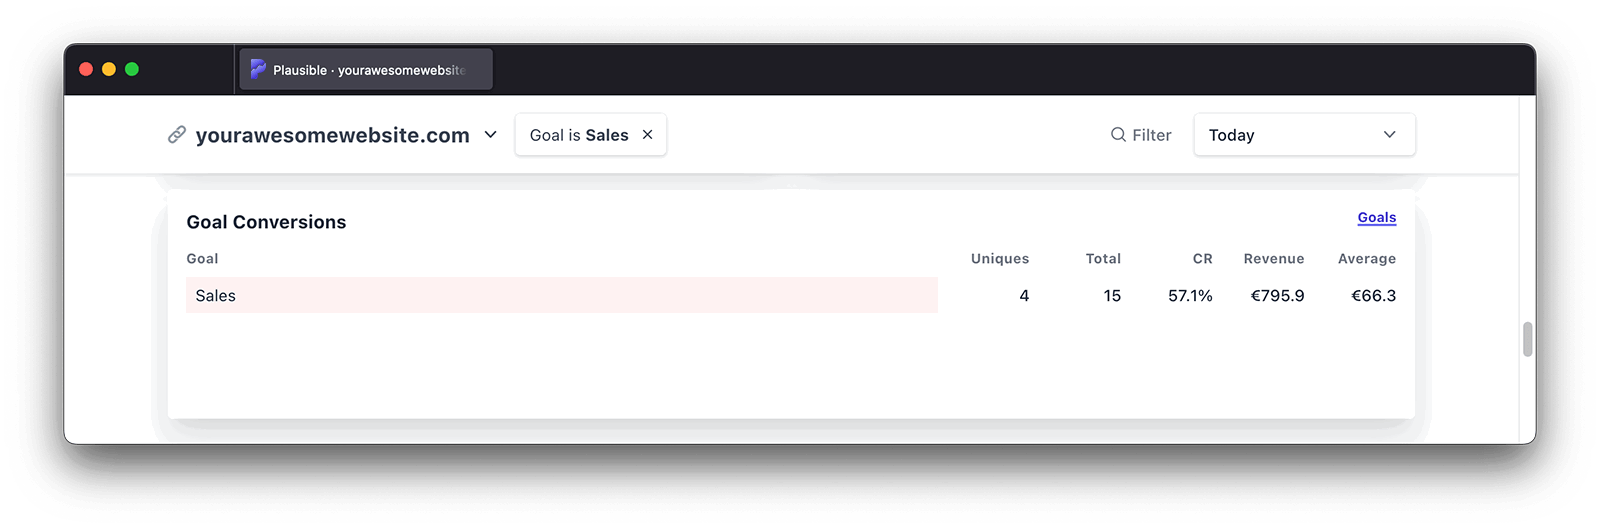Click the link chain icon beside the site name

pyautogui.click(x=177, y=135)
